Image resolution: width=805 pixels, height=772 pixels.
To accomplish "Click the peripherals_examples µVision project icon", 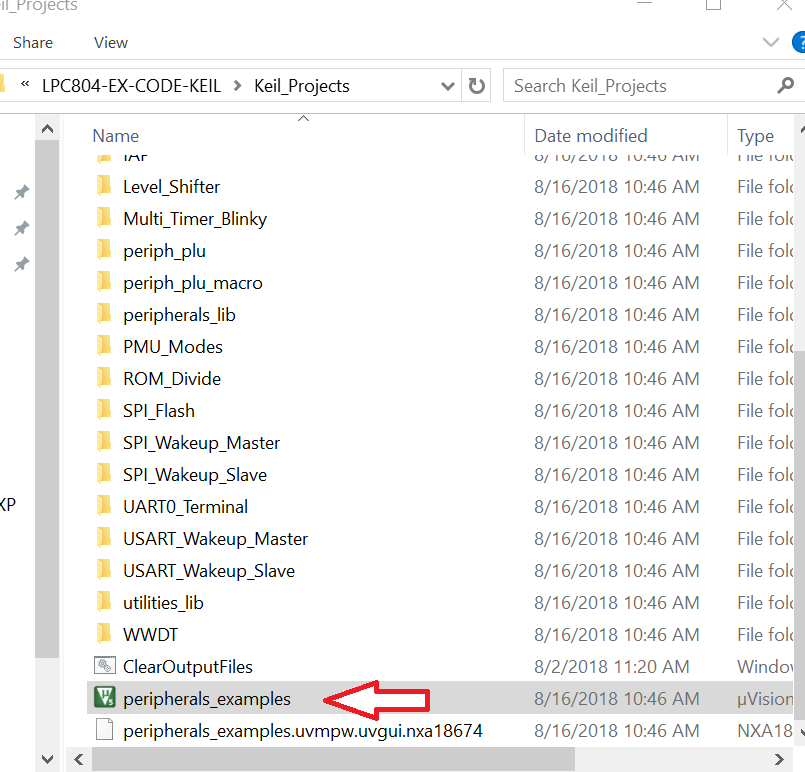I will 105,698.
